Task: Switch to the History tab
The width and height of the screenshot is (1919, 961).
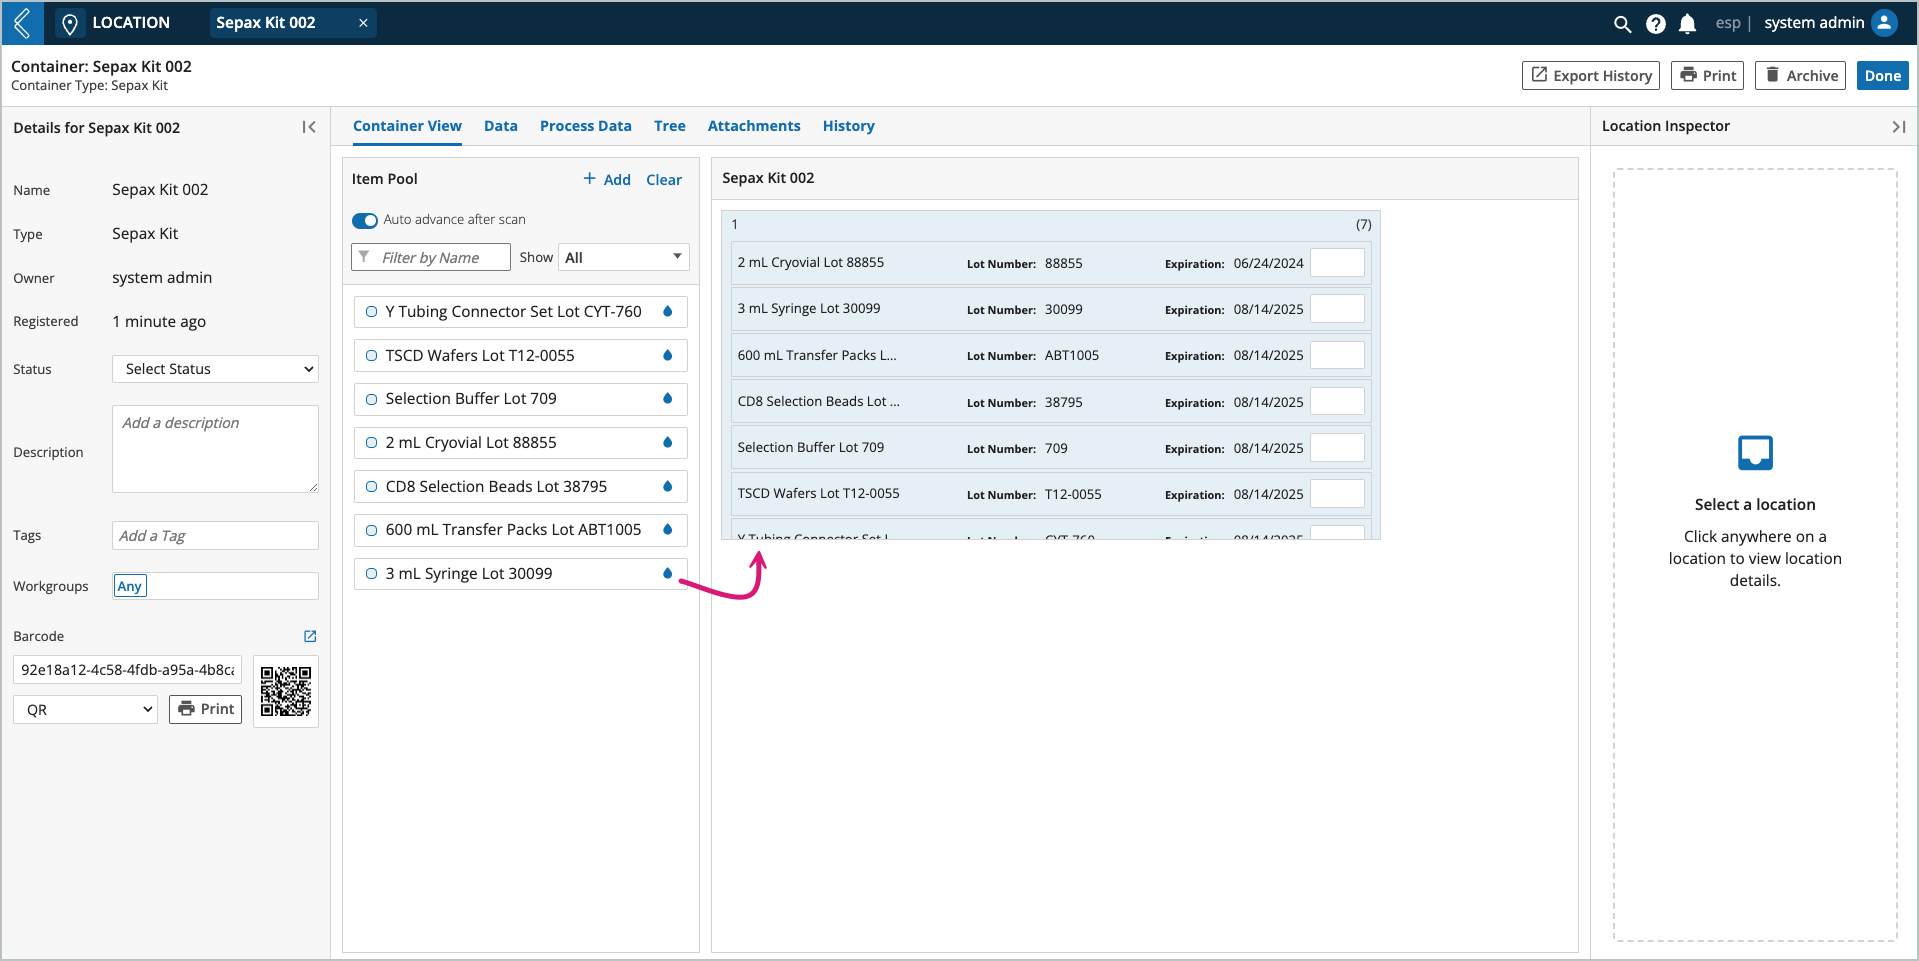Action: point(849,126)
